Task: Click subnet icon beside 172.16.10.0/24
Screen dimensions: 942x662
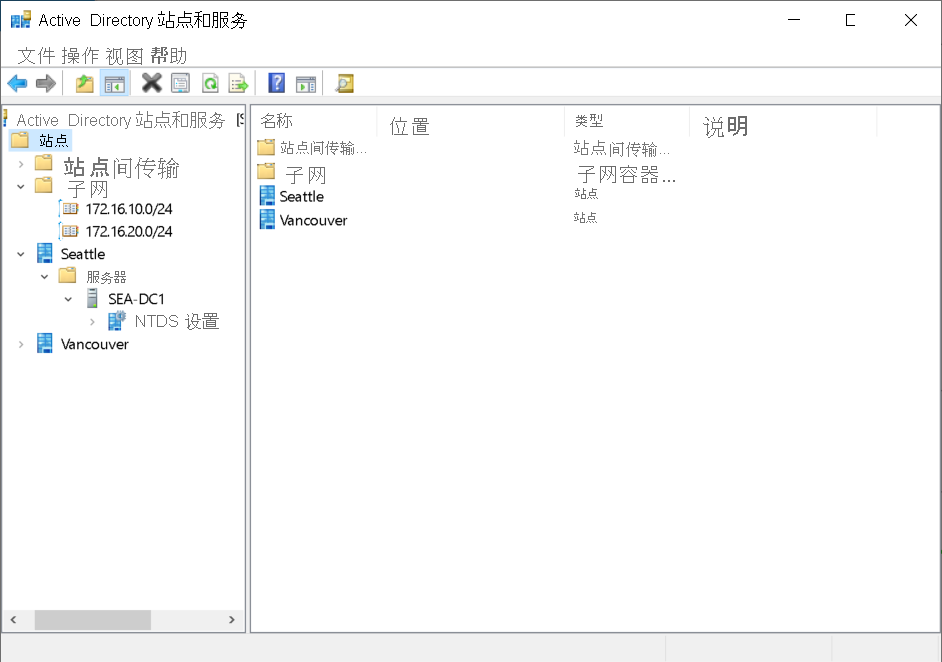Action: [x=70, y=208]
